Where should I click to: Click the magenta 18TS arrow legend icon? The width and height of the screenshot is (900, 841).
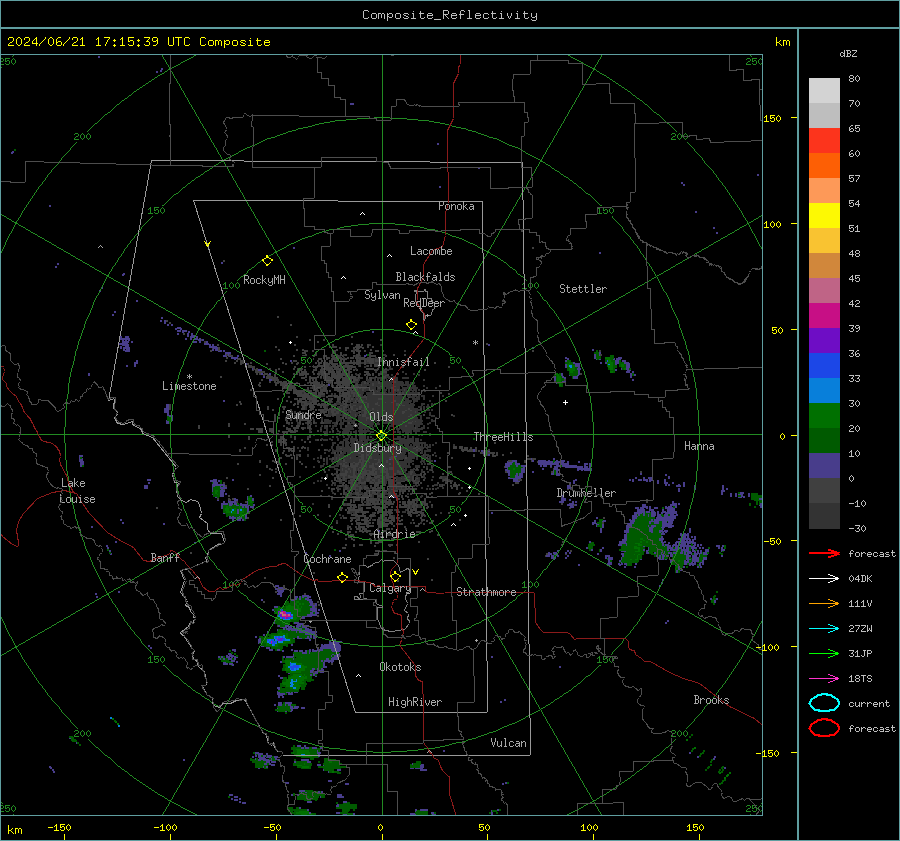[x=824, y=679]
